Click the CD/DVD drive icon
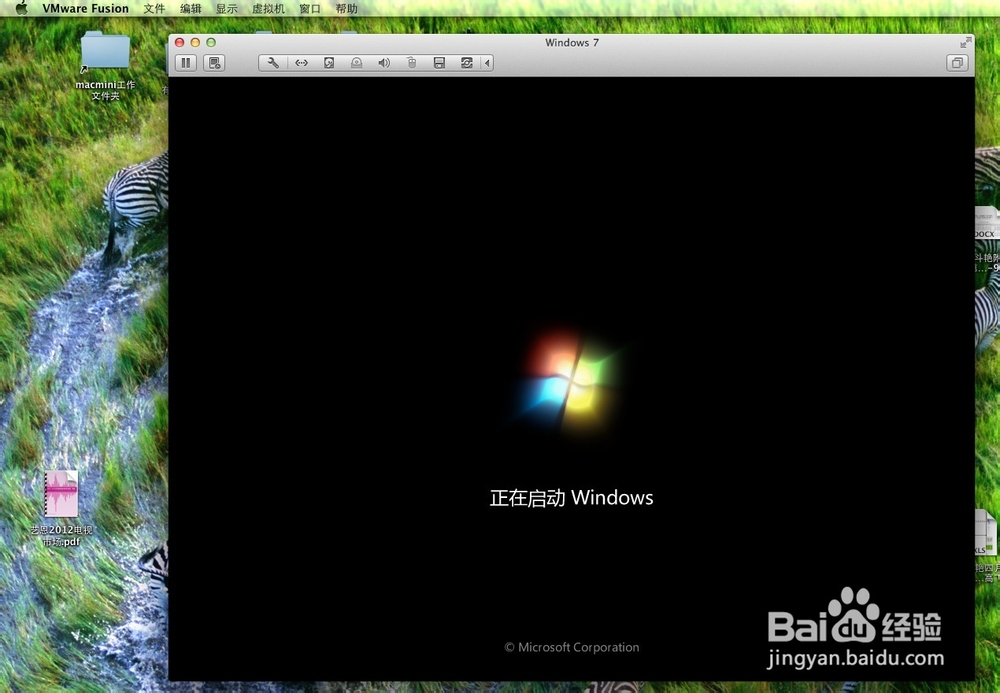The image size is (1000, 693). pyautogui.click(x=357, y=62)
